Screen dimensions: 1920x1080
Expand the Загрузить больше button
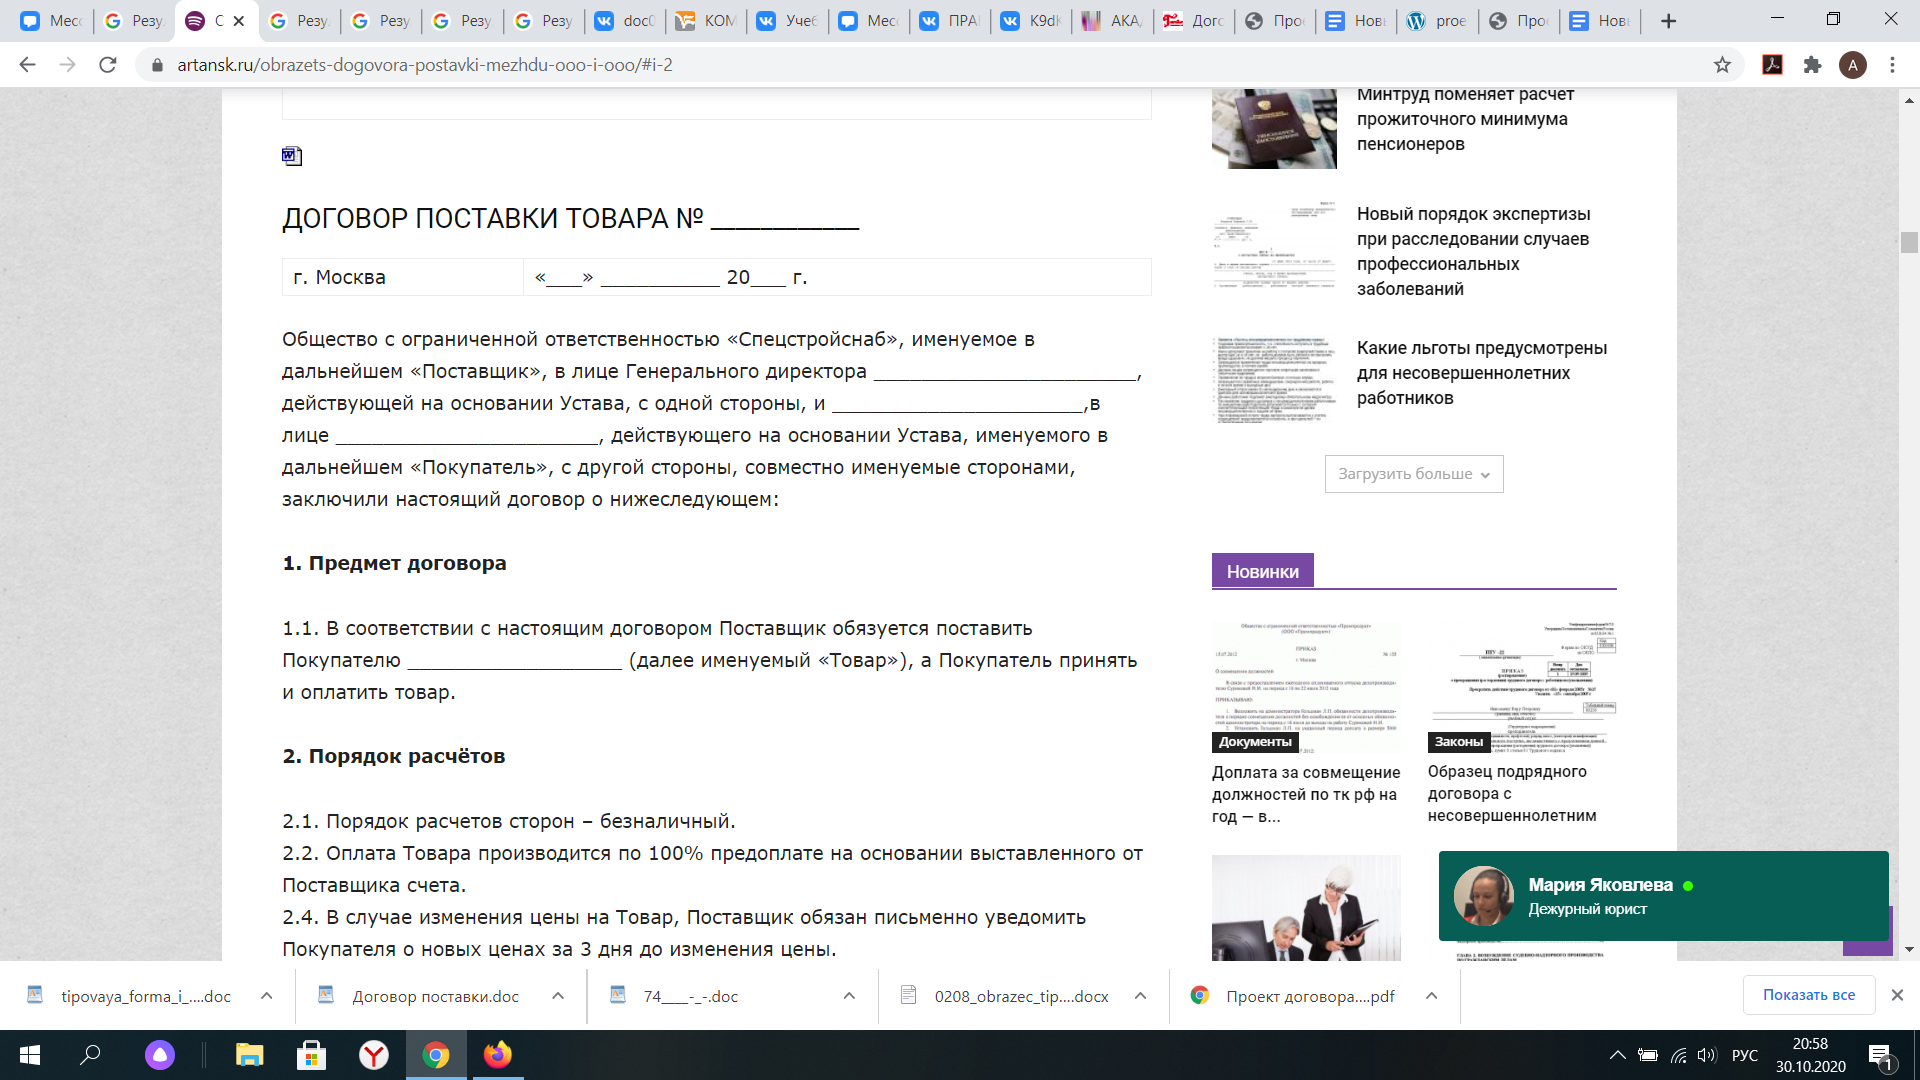coord(1414,474)
